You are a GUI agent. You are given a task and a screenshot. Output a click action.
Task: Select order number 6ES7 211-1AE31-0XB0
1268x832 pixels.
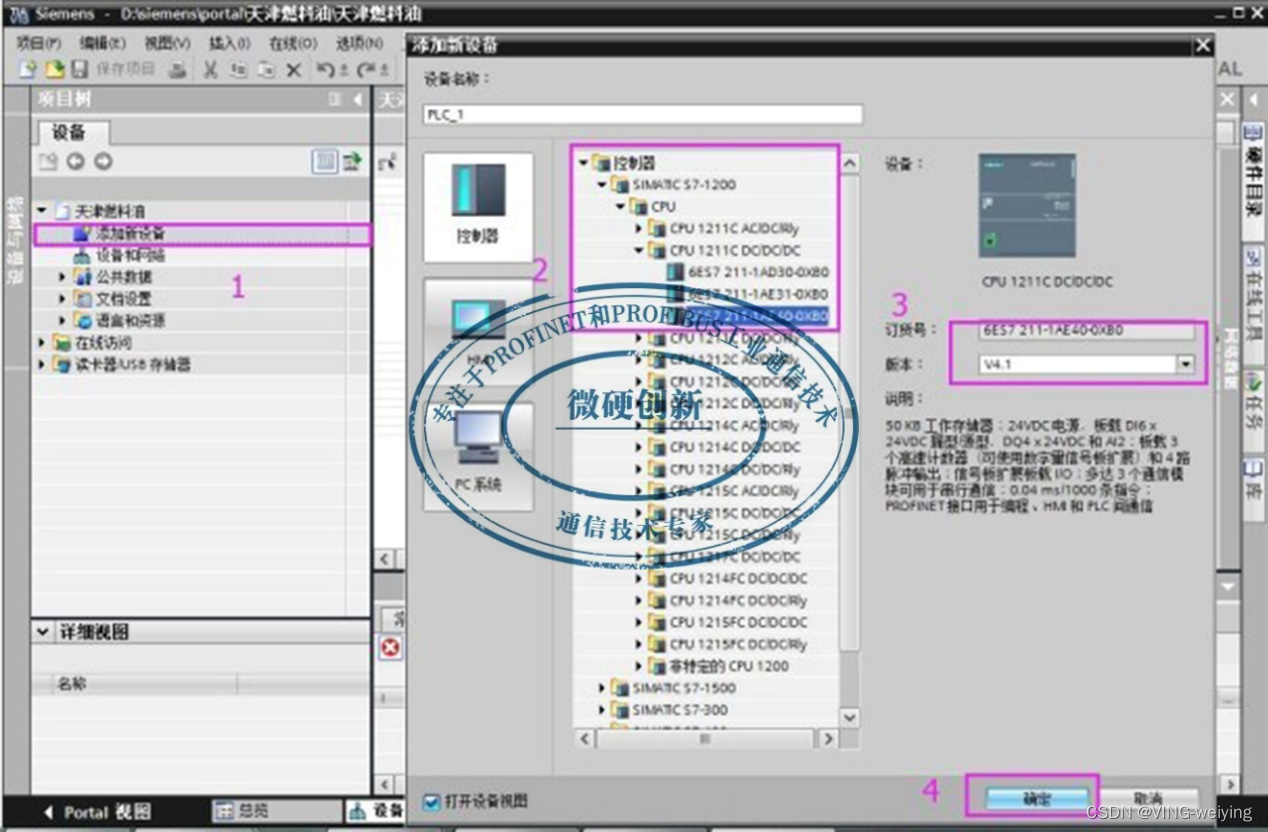click(758, 294)
